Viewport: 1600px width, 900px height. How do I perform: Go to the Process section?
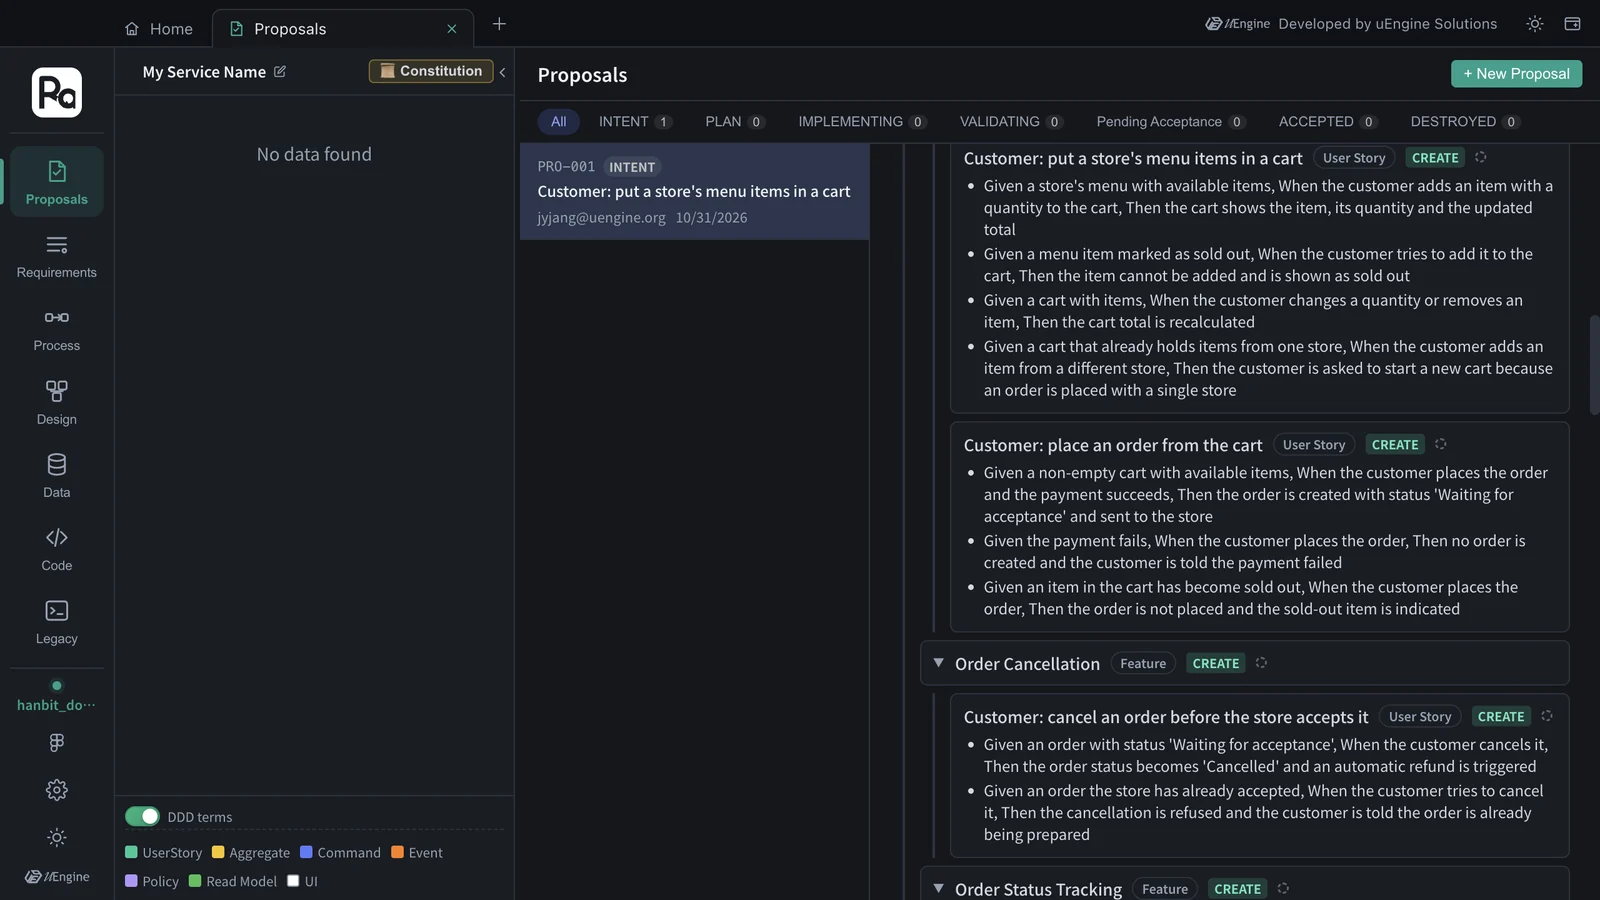tap(57, 329)
